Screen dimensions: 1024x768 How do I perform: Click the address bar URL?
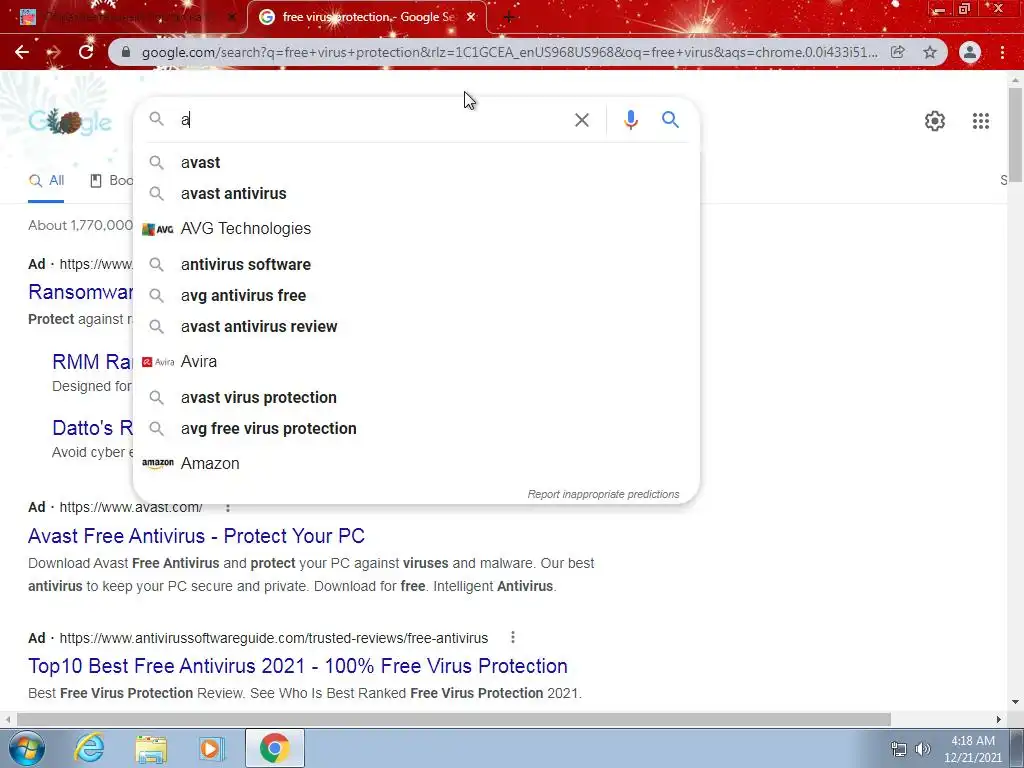pyautogui.click(x=509, y=52)
